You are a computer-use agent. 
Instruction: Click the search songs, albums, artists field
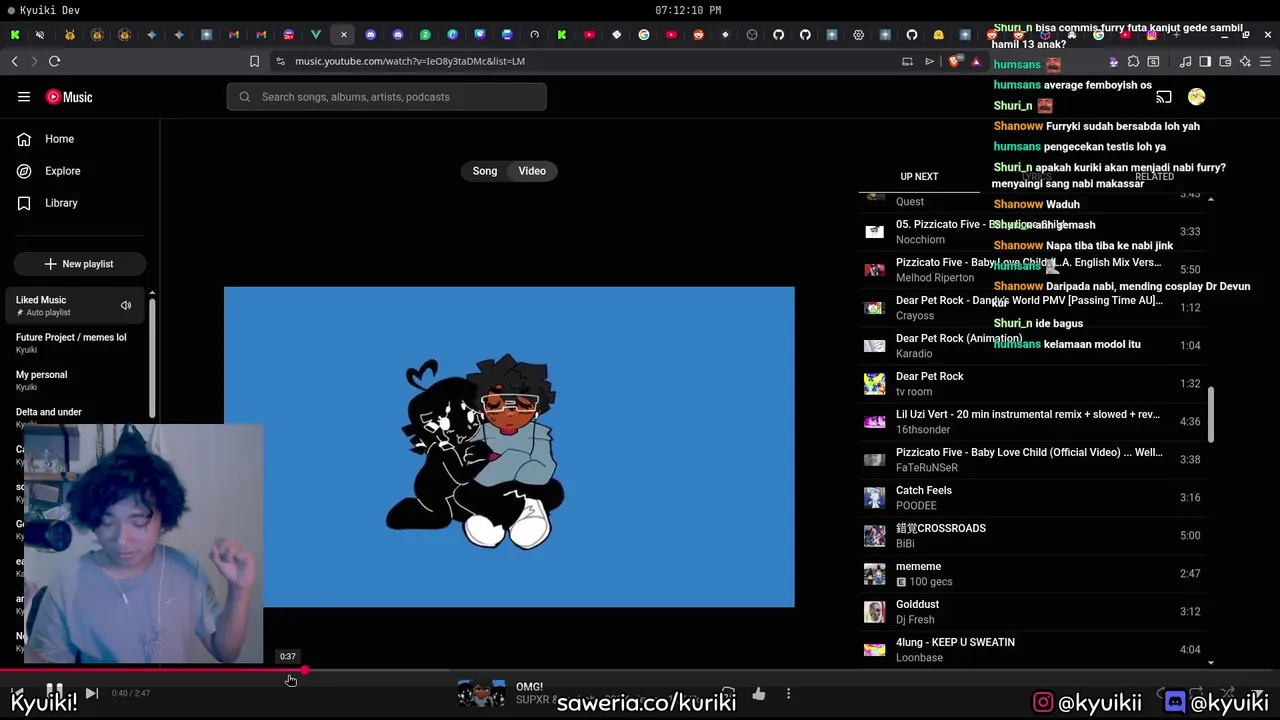point(386,97)
